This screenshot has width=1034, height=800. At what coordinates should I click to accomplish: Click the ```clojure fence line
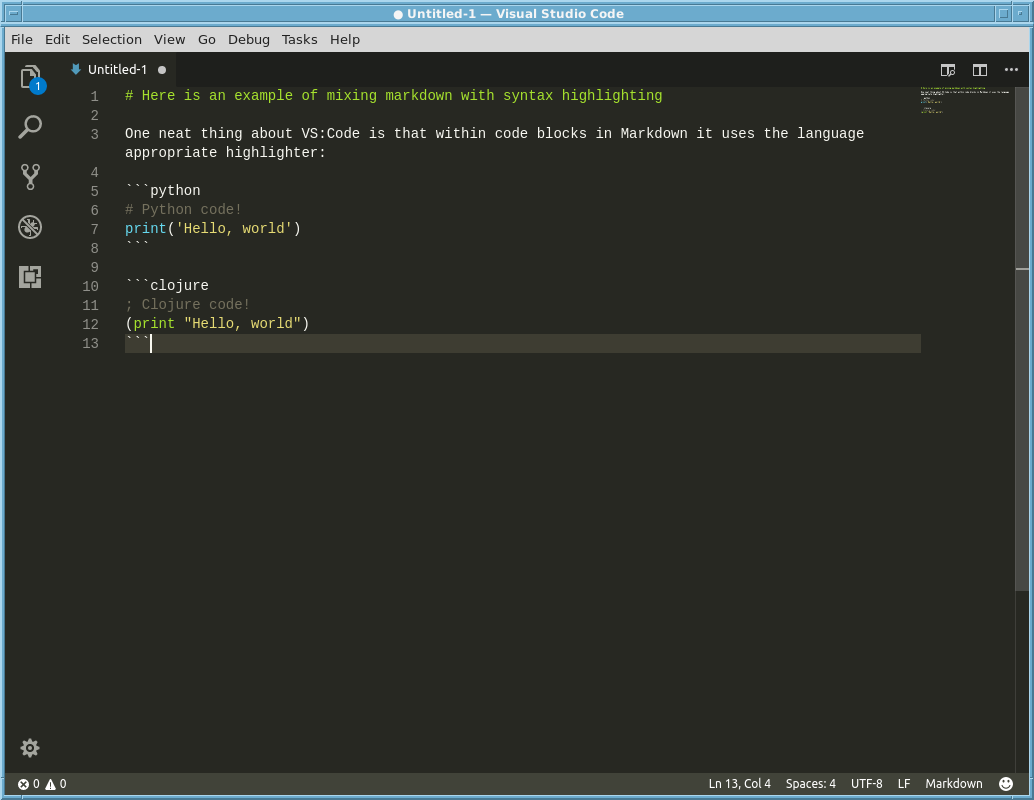point(167,286)
